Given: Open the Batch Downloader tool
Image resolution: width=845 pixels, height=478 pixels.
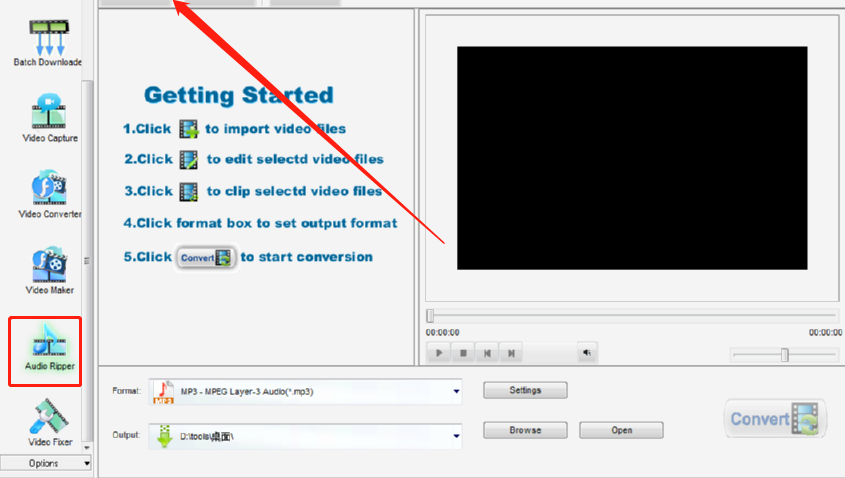Looking at the screenshot, I should tap(49, 43).
